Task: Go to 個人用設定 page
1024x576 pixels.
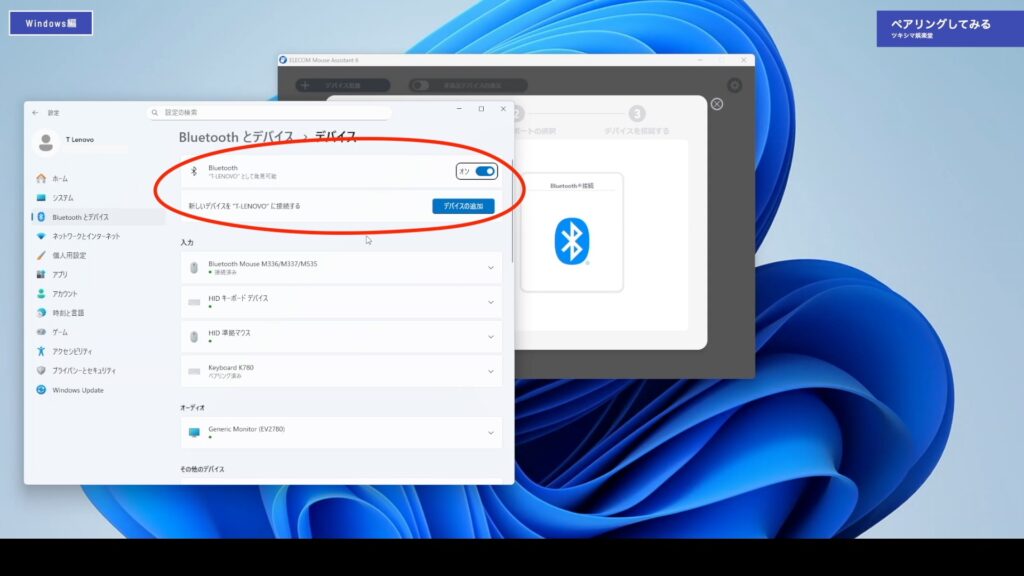Action: point(69,255)
